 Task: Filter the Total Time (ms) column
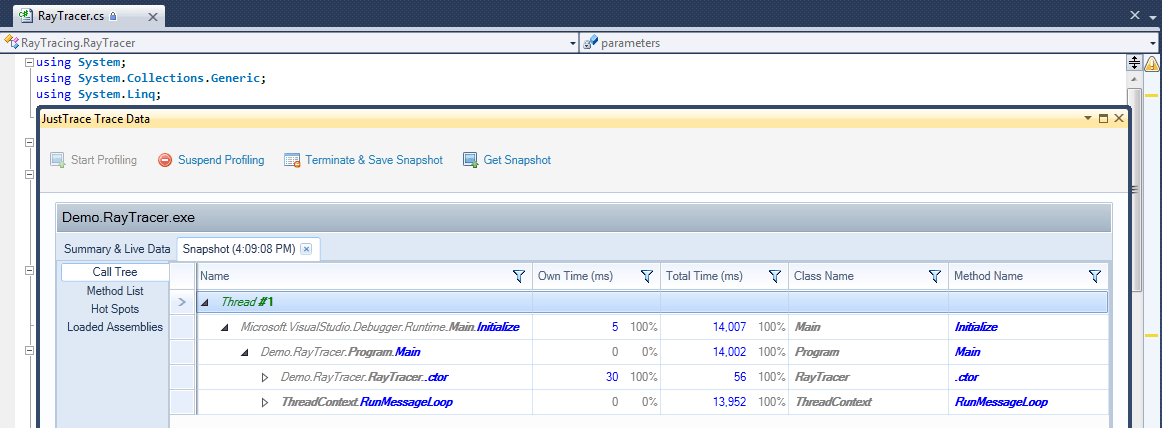tap(775, 276)
